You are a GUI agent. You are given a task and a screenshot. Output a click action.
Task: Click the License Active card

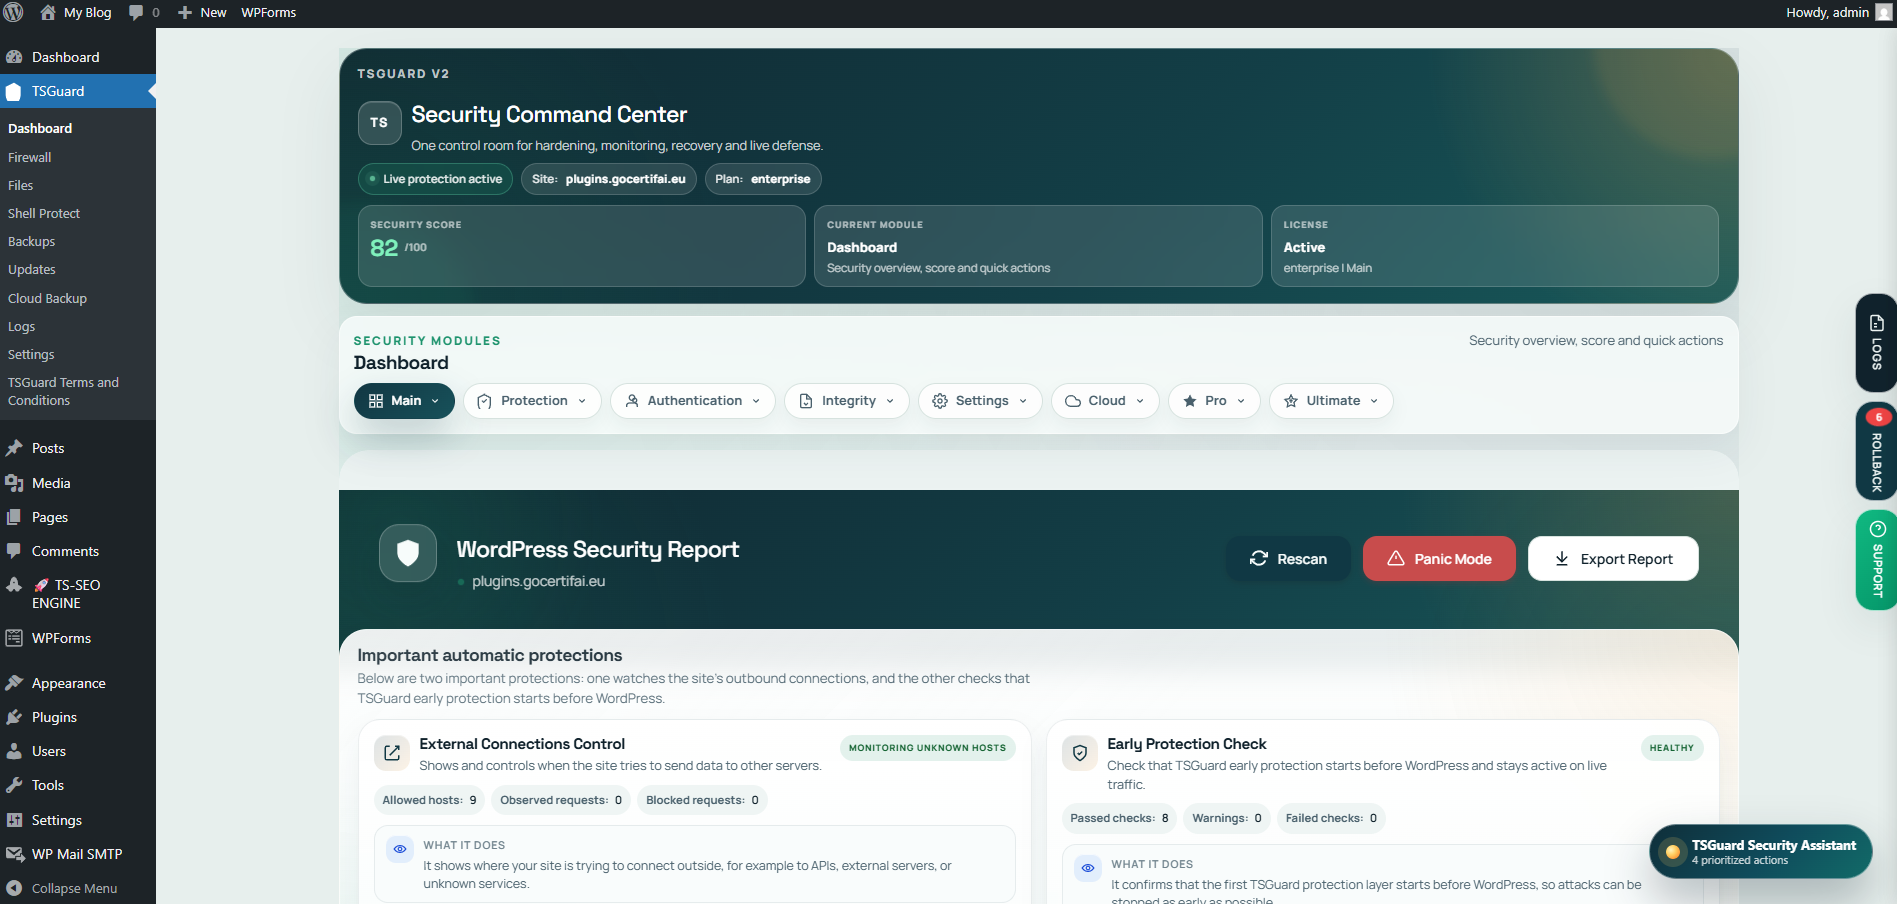coord(1495,246)
